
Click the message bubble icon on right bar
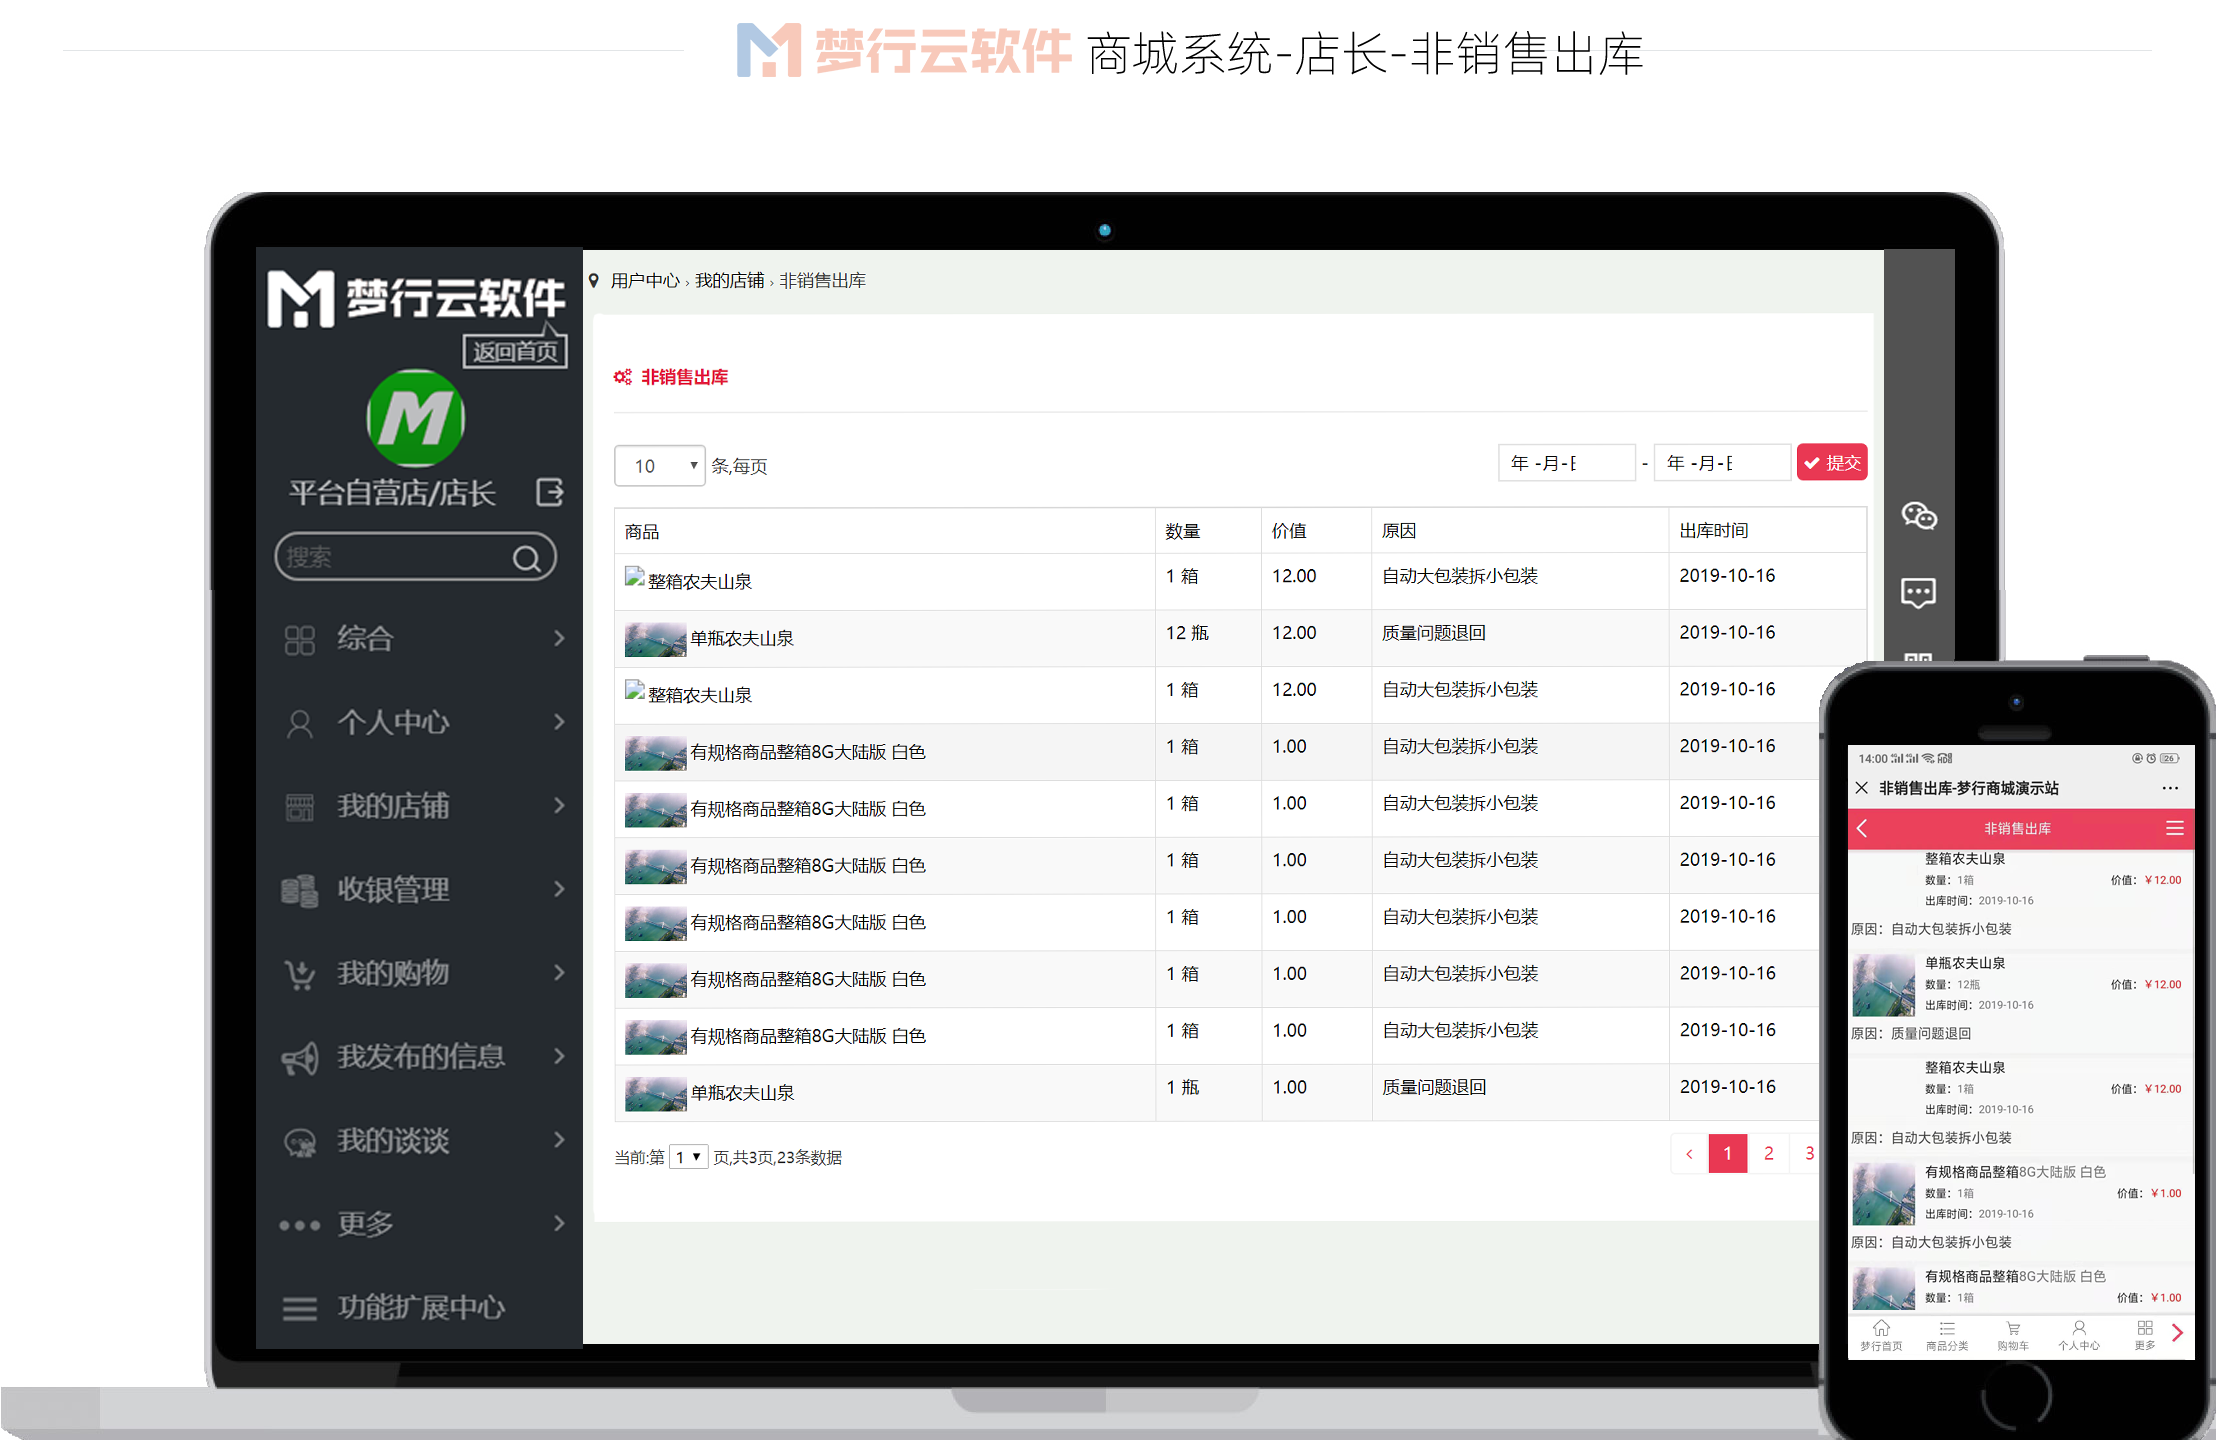[1918, 593]
